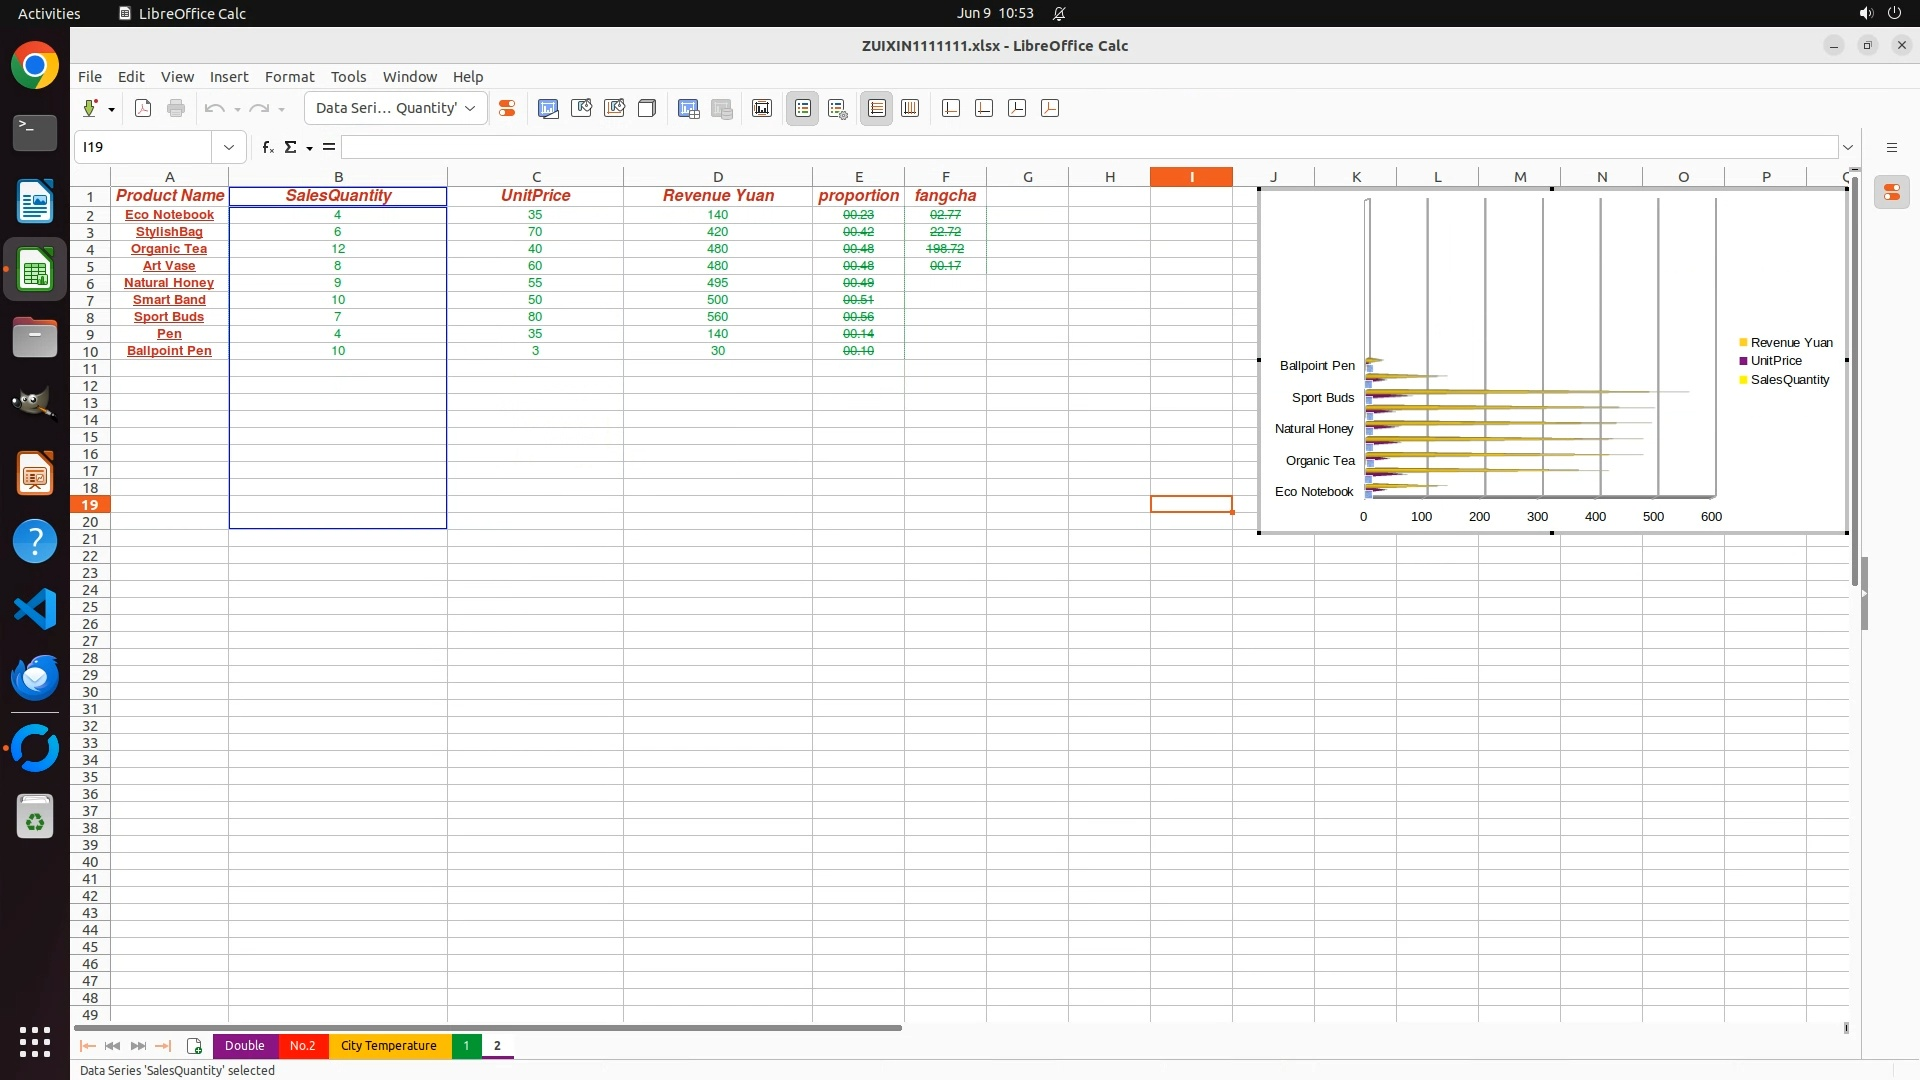
Task: Open LibreOffice Writer from the dock
Action: 35,201
